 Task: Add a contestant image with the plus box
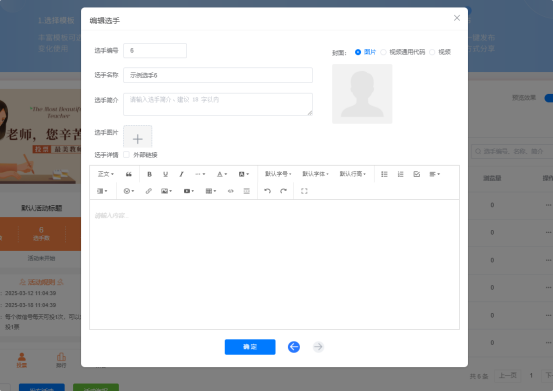(x=138, y=136)
